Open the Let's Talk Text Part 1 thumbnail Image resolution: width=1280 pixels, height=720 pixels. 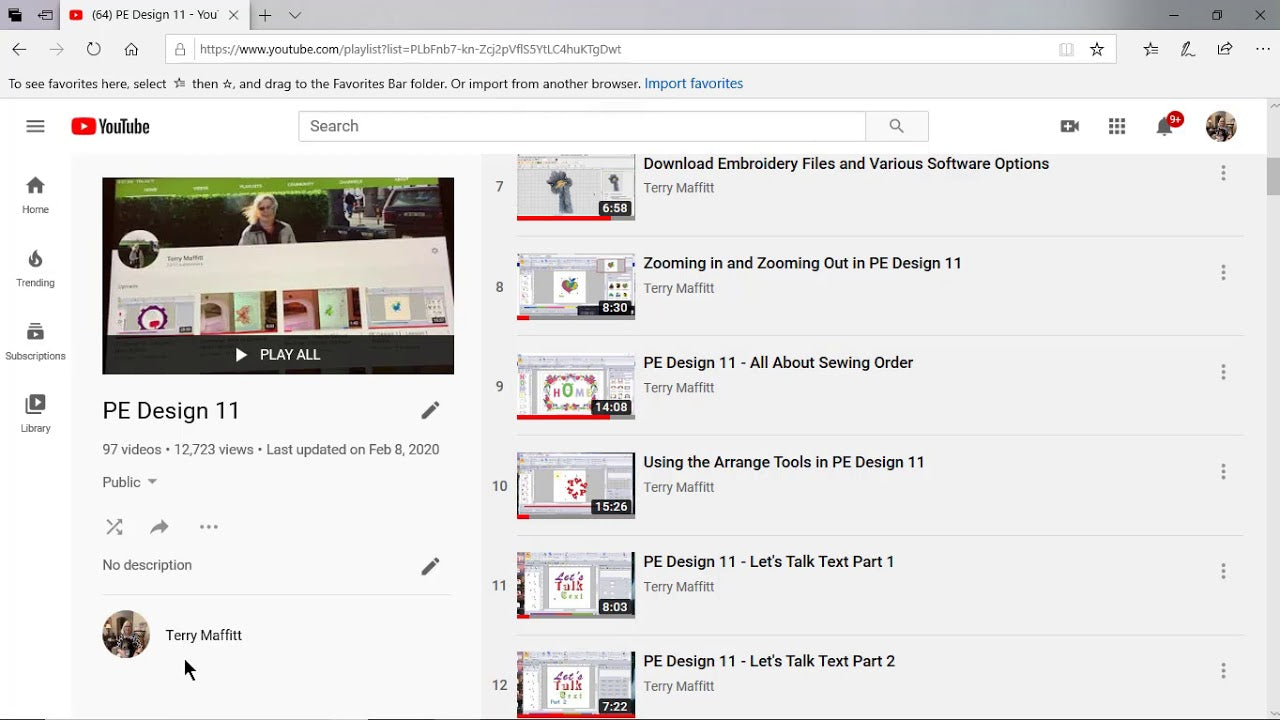tap(575, 585)
